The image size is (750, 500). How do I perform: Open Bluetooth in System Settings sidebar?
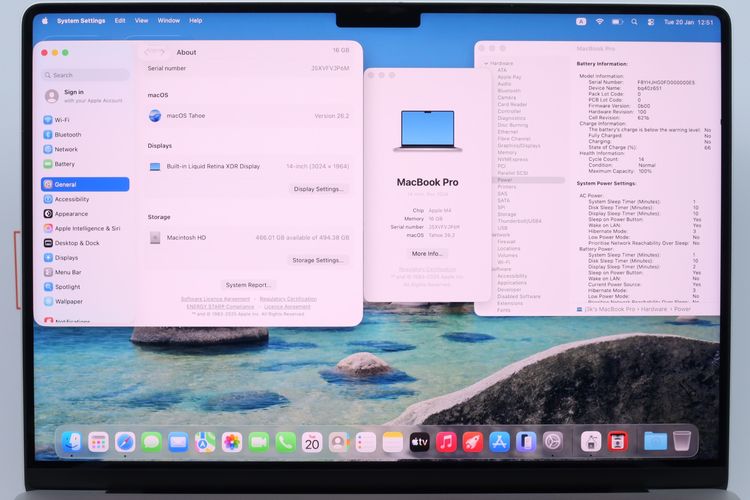[x=63, y=135]
